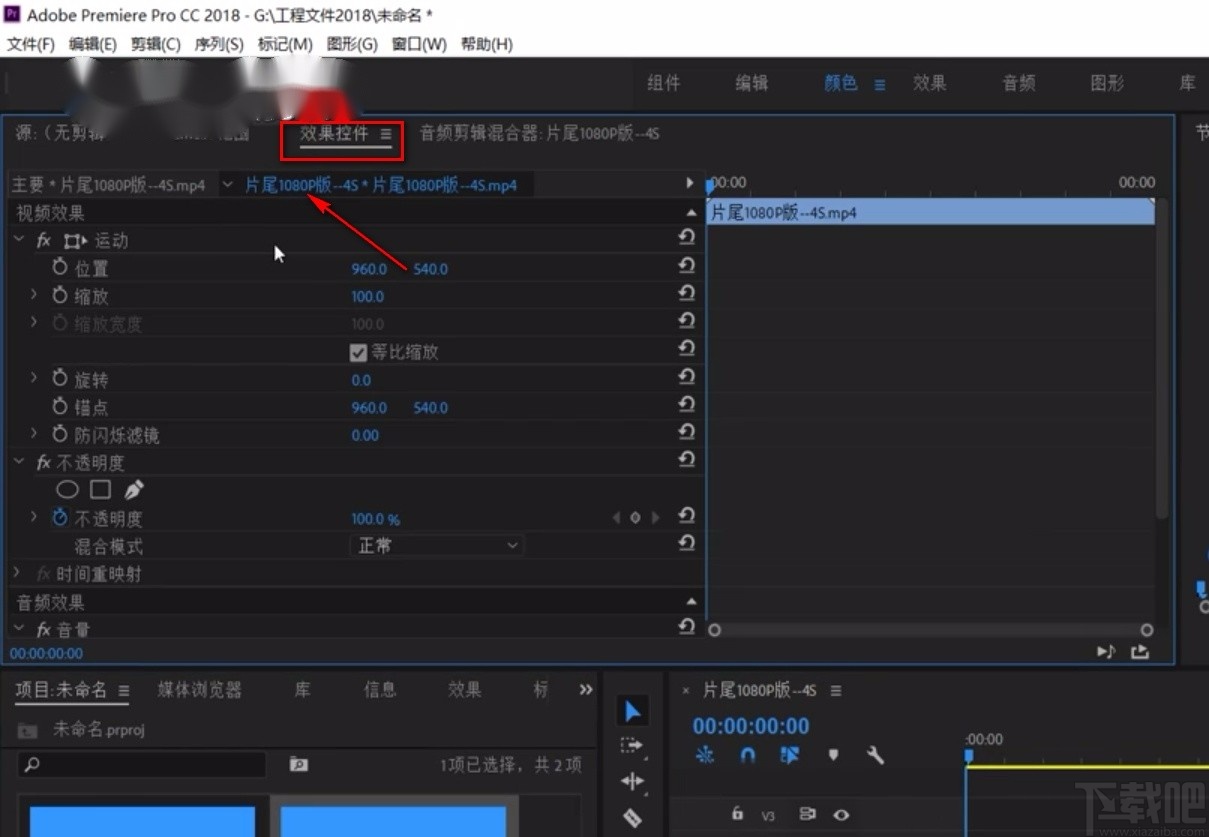
Task: Select the pen mask tool under 不透明度
Action: 133,490
